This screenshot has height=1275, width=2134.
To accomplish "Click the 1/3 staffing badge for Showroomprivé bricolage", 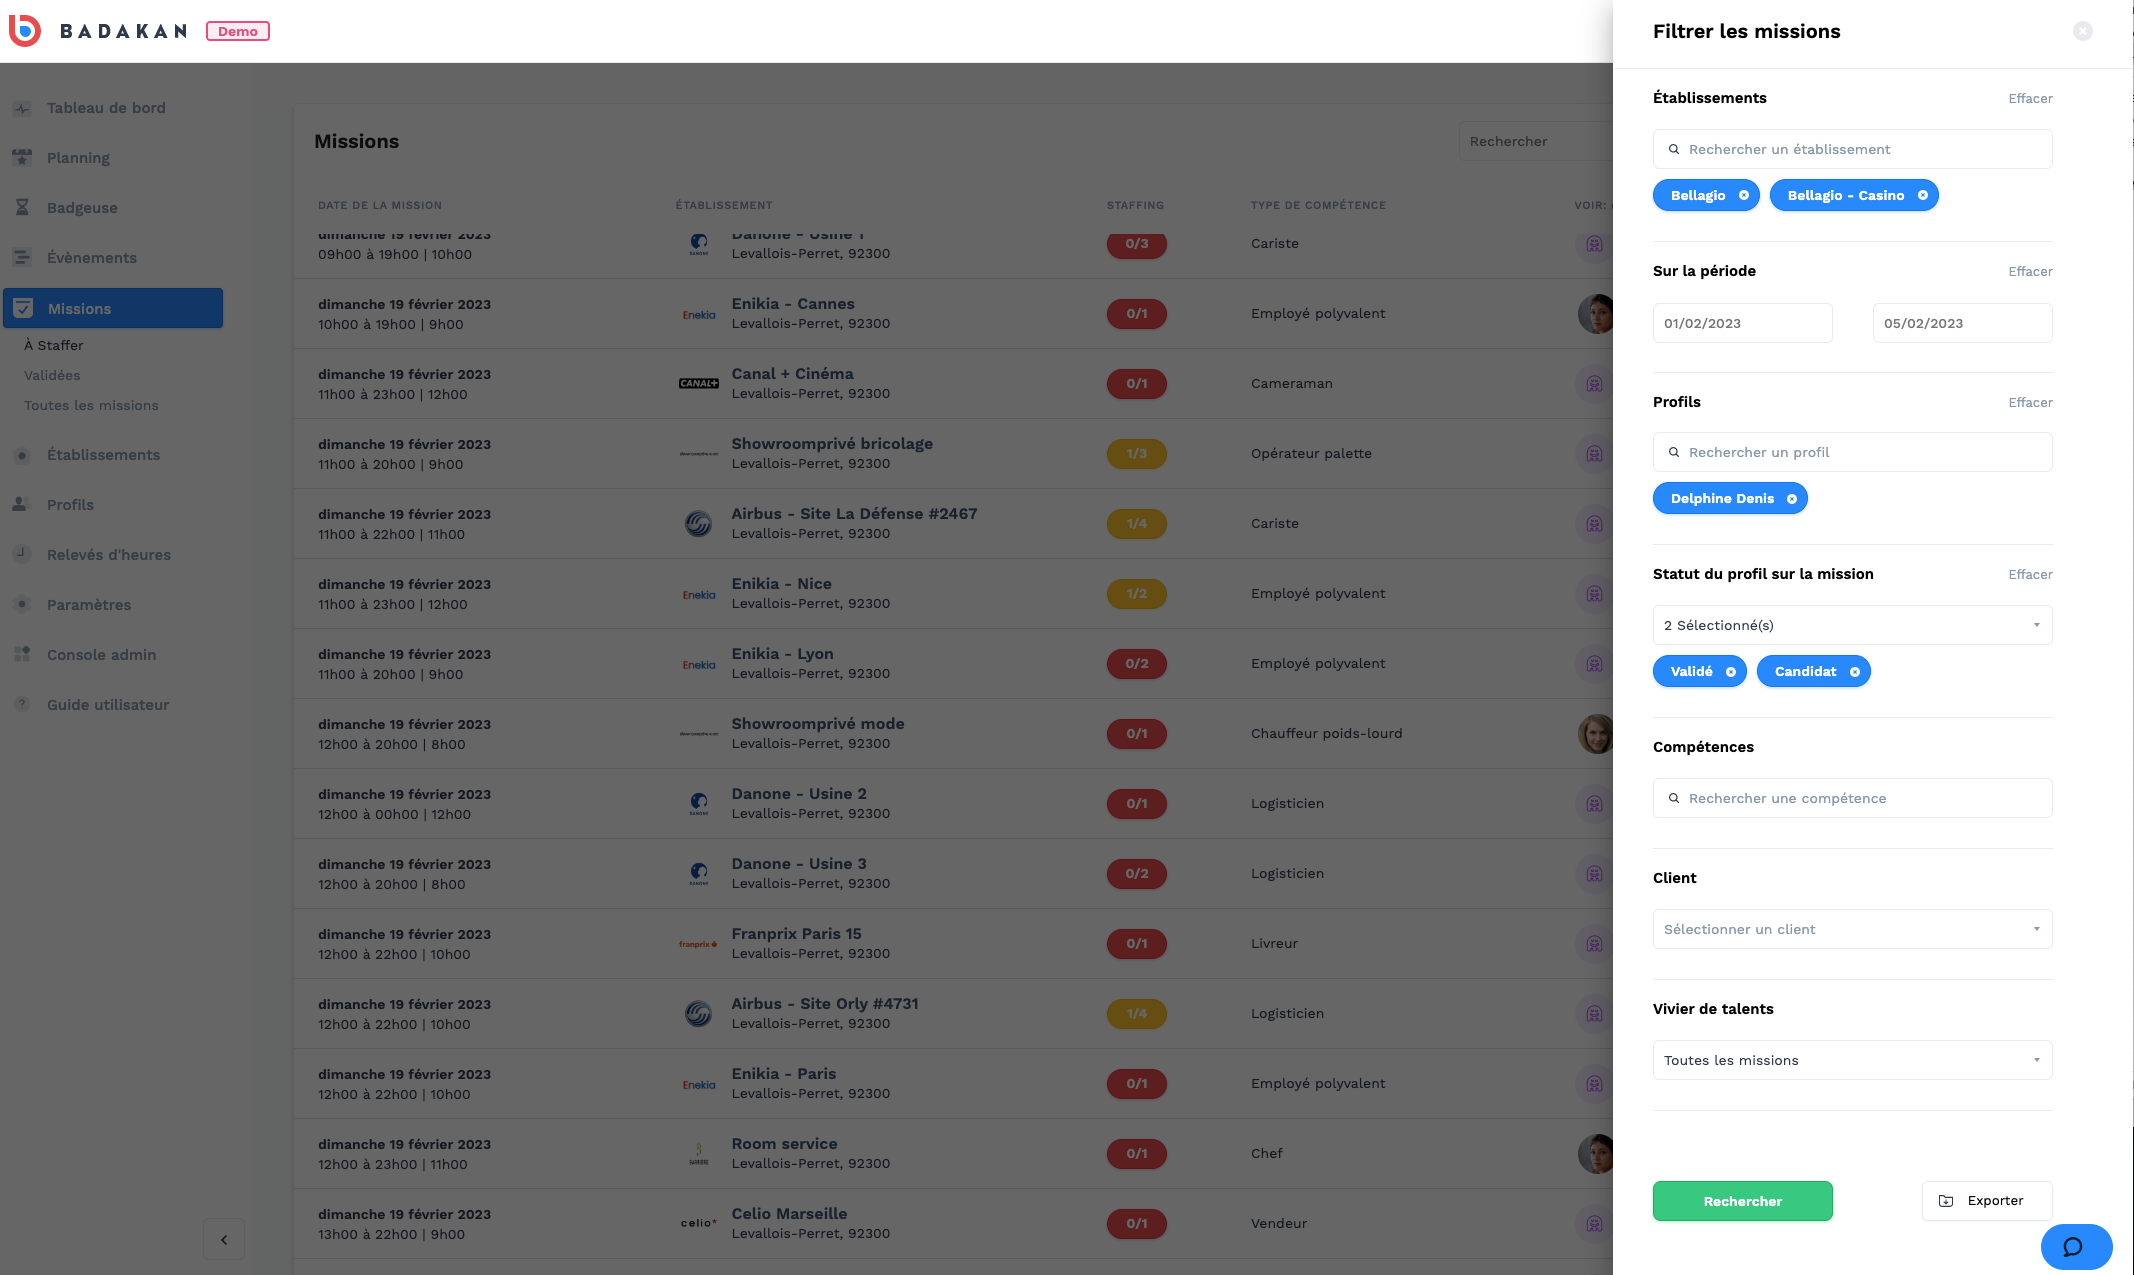I will click(x=1136, y=454).
